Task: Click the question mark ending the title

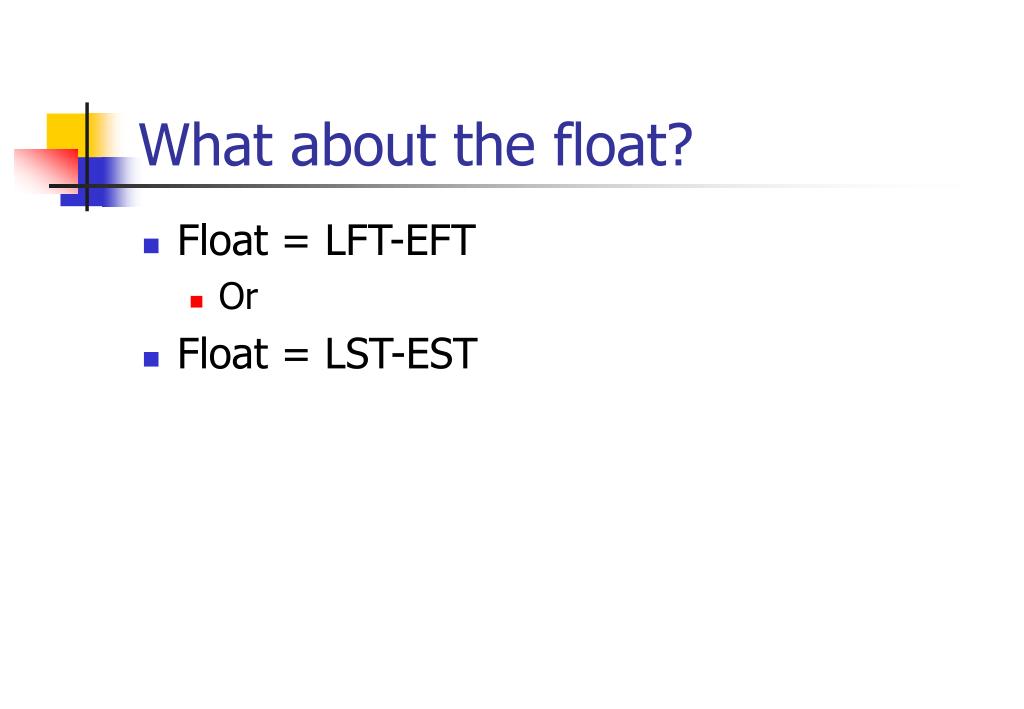Action: point(680,145)
